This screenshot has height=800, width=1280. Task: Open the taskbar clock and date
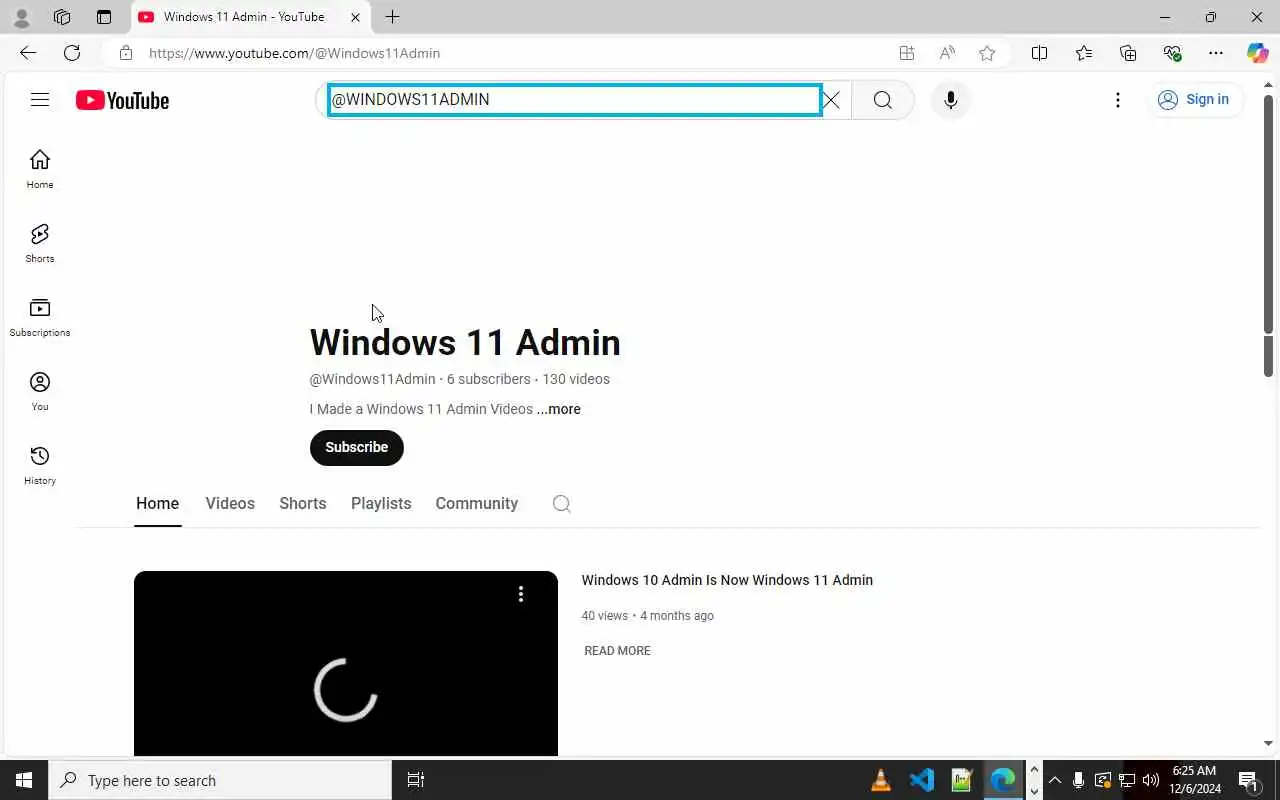(1195, 780)
